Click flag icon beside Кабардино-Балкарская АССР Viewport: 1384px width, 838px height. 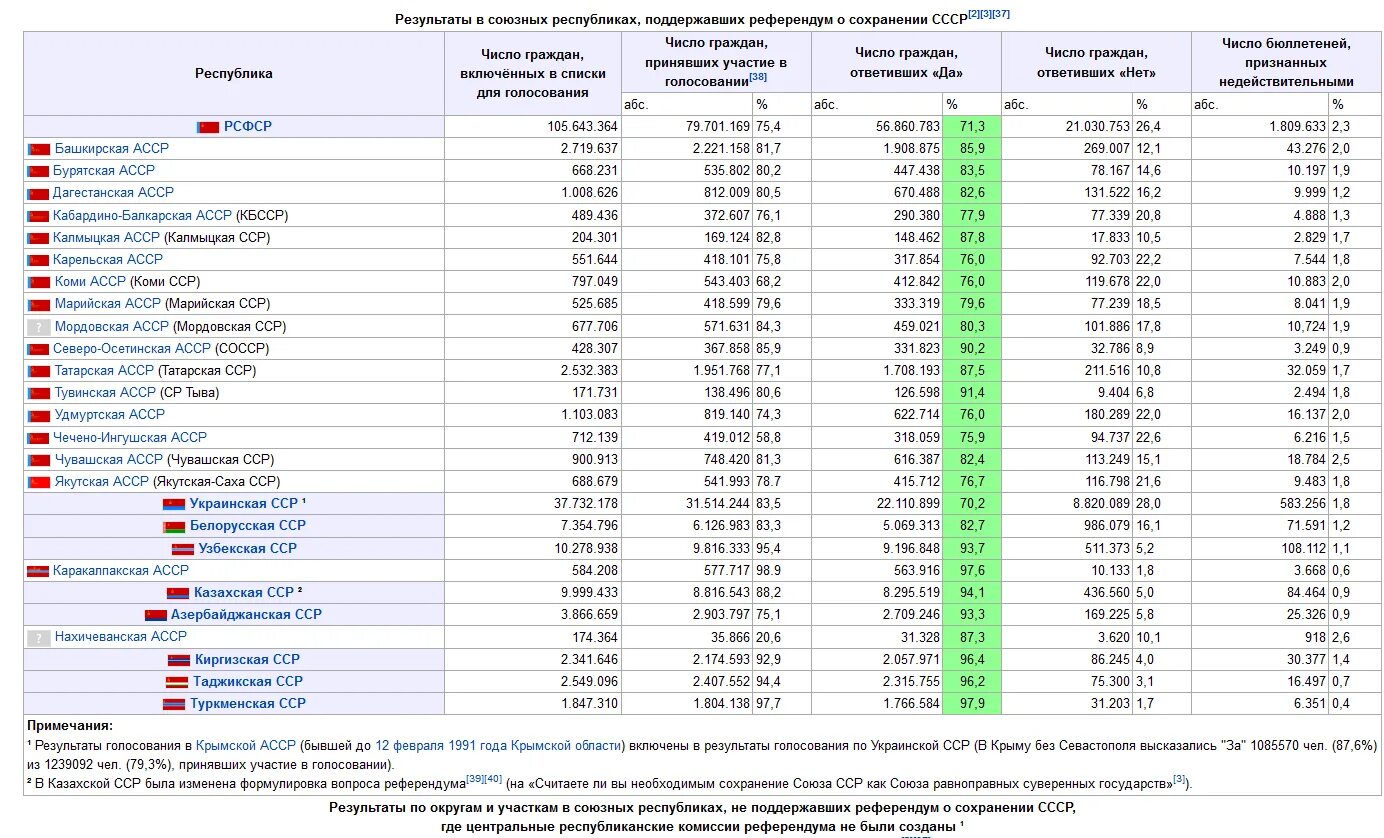pyautogui.click(x=39, y=216)
